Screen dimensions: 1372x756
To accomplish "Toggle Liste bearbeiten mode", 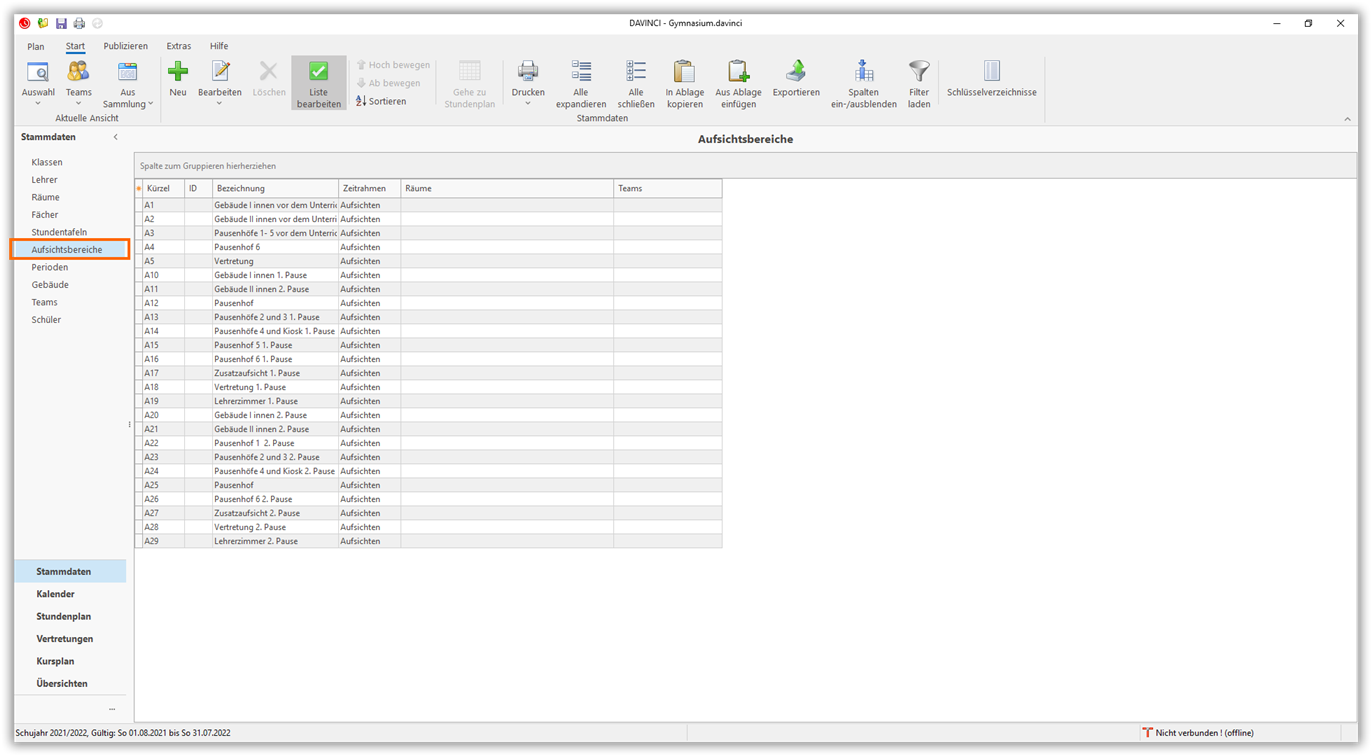I will click(x=319, y=82).
